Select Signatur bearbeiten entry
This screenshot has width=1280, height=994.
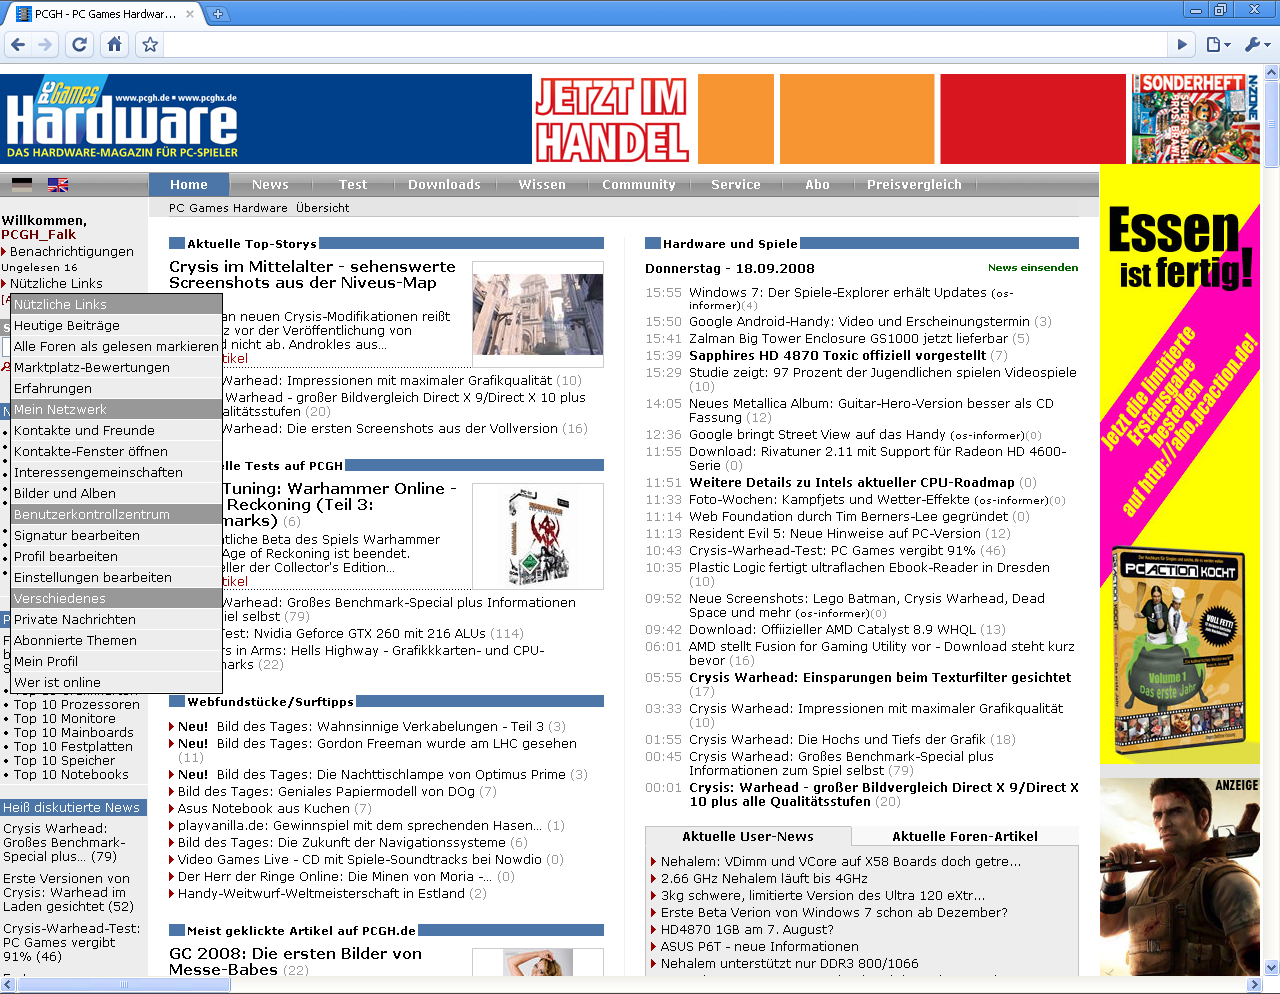116,536
